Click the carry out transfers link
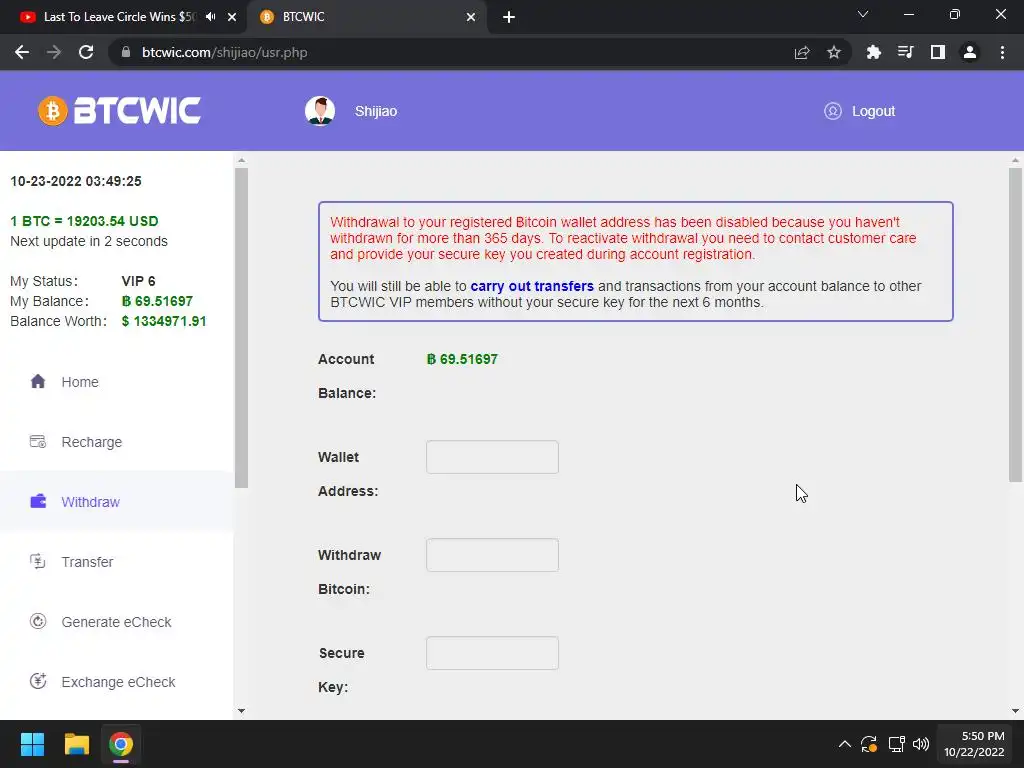 pyautogui.click(x=532, y=286)
